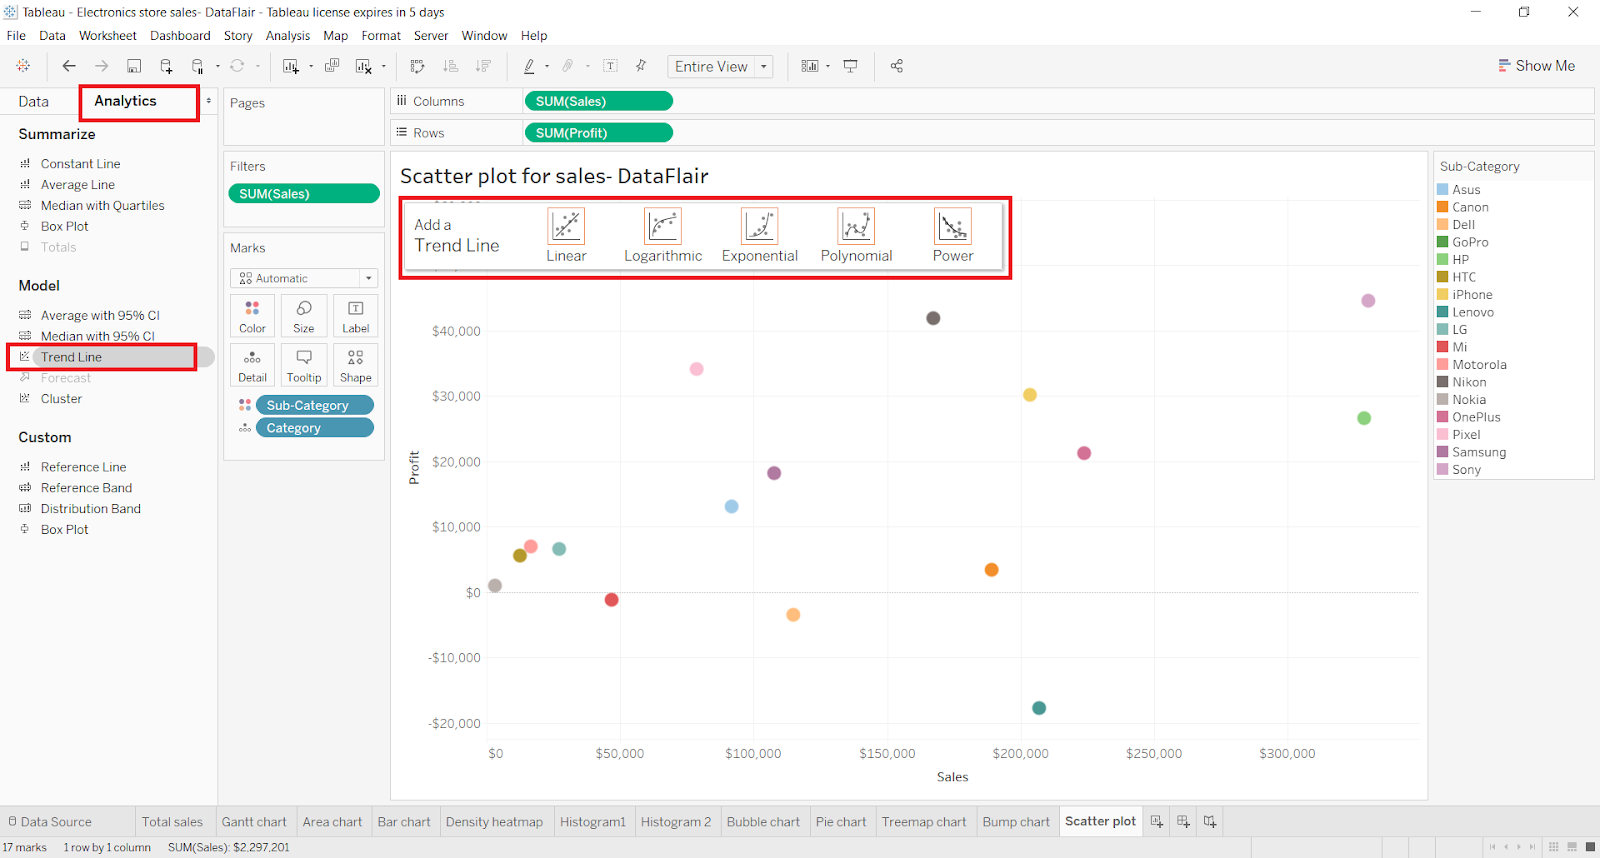Switch to the Bubble chart sheet tab
This screenshot has height=858, width=1600.
click(763, 822)
